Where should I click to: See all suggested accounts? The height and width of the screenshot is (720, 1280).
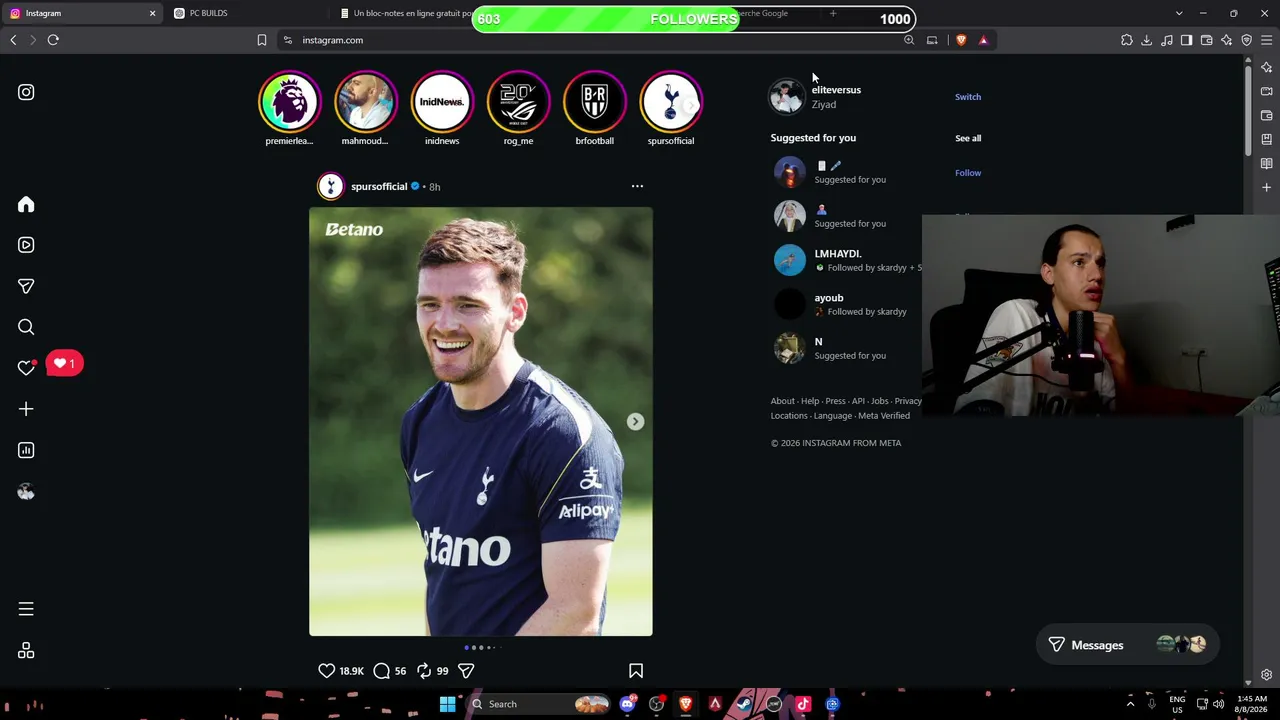click(x=968, y=138)
